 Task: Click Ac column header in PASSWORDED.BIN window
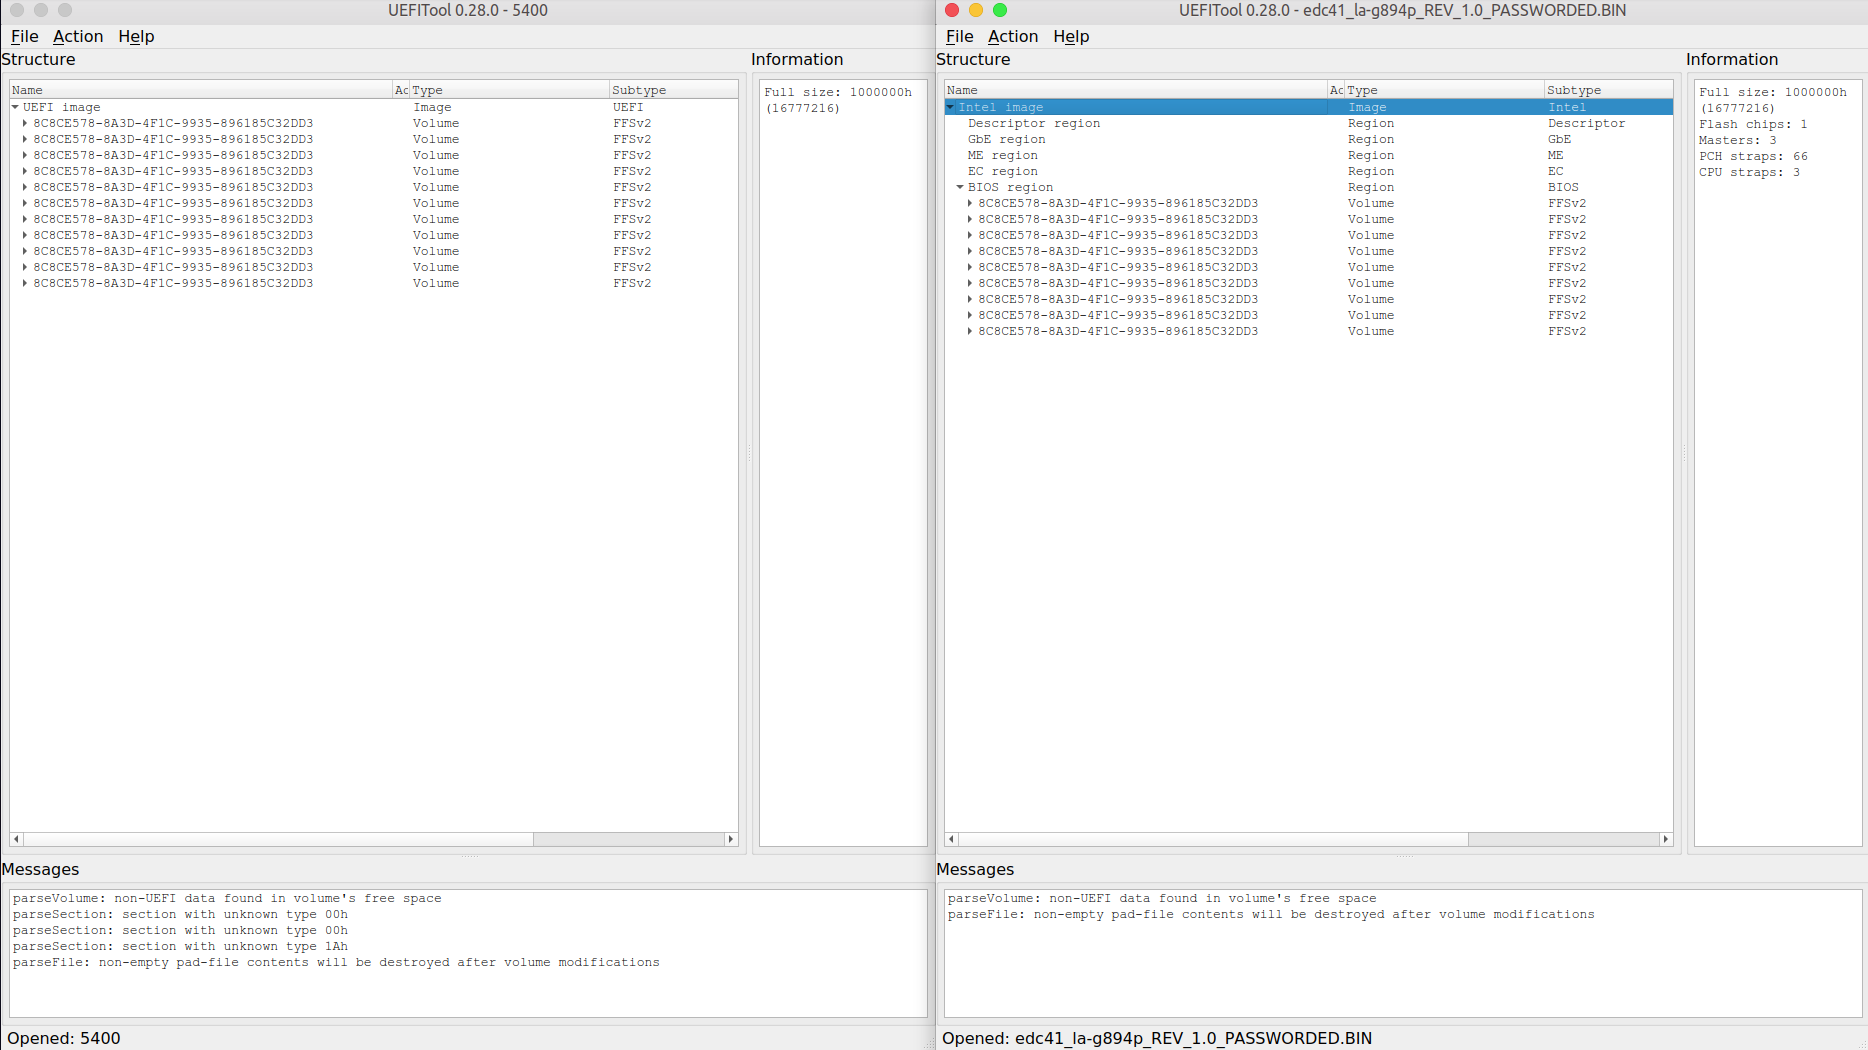click(1336, 90)
